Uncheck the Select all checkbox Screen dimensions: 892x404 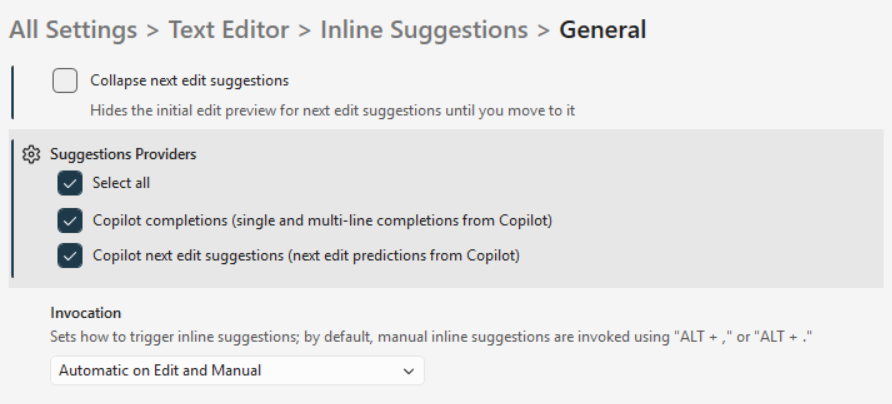point(70,183)
